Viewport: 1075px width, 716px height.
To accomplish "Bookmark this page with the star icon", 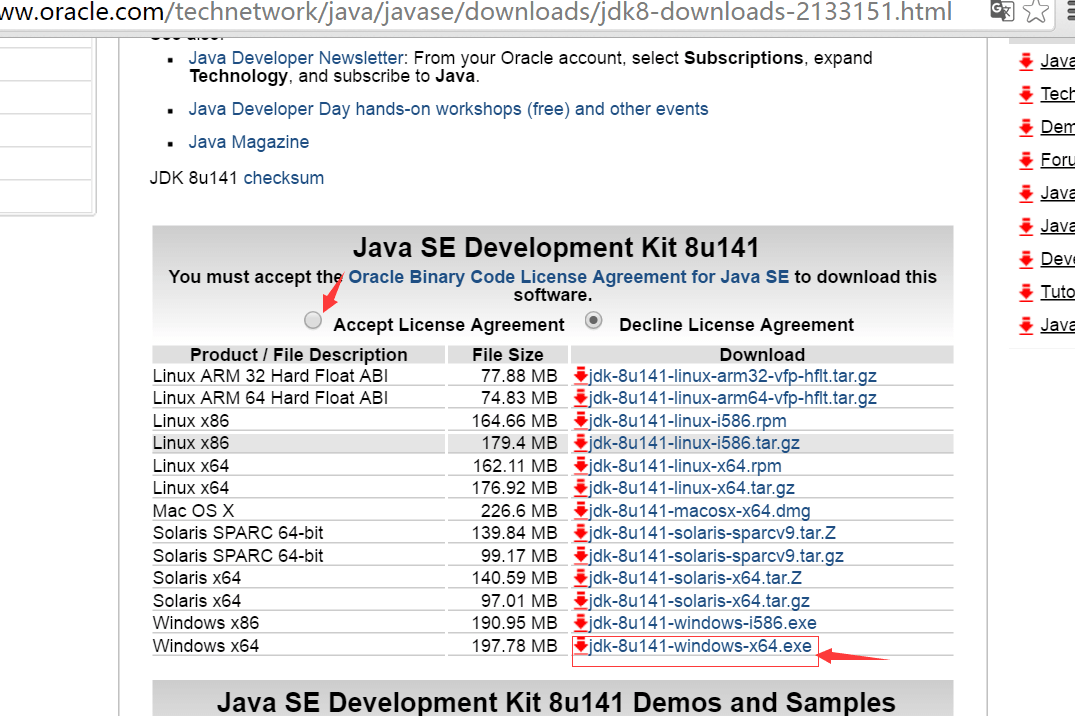I will coord(1039,11).
